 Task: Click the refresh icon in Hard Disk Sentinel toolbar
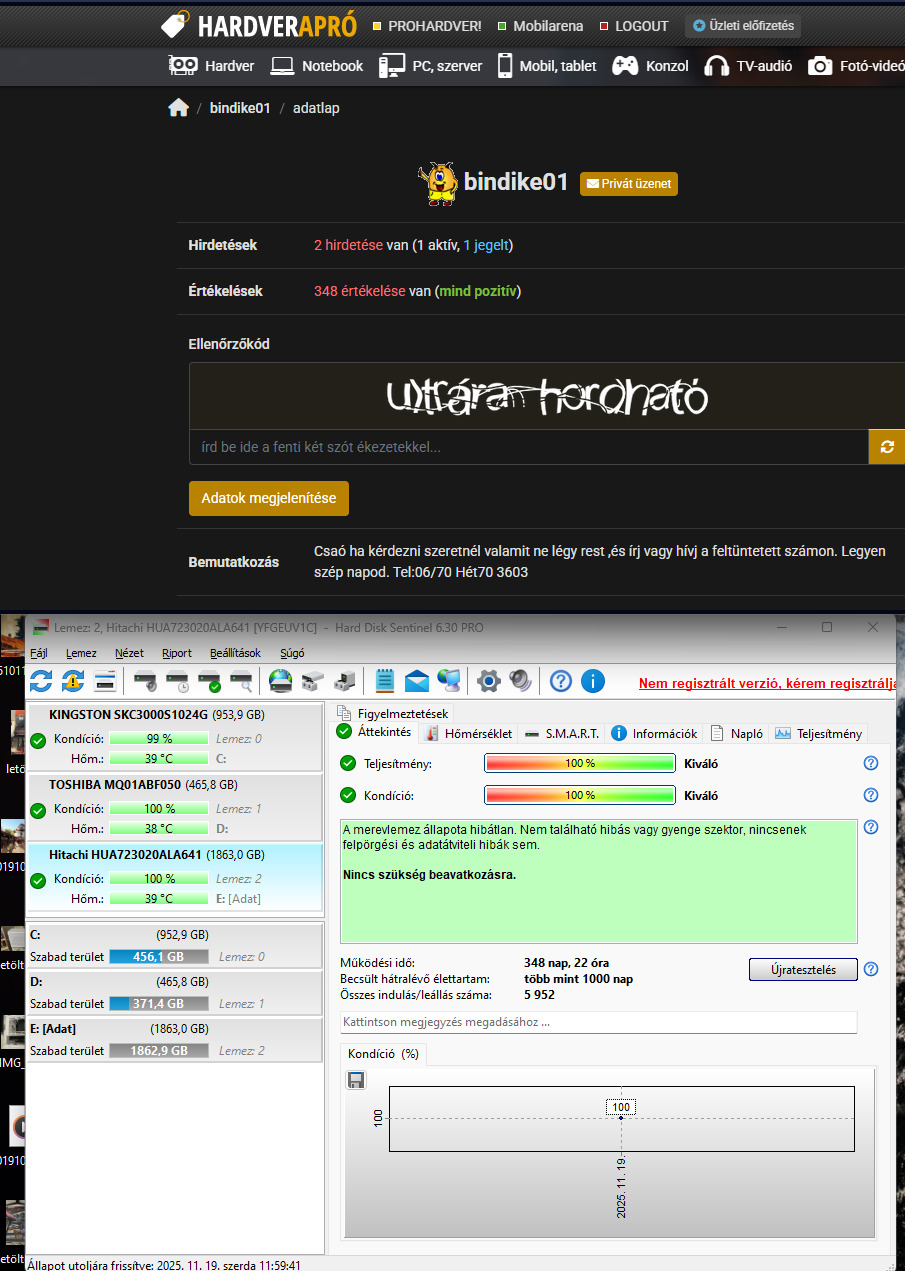pos(41,681)
